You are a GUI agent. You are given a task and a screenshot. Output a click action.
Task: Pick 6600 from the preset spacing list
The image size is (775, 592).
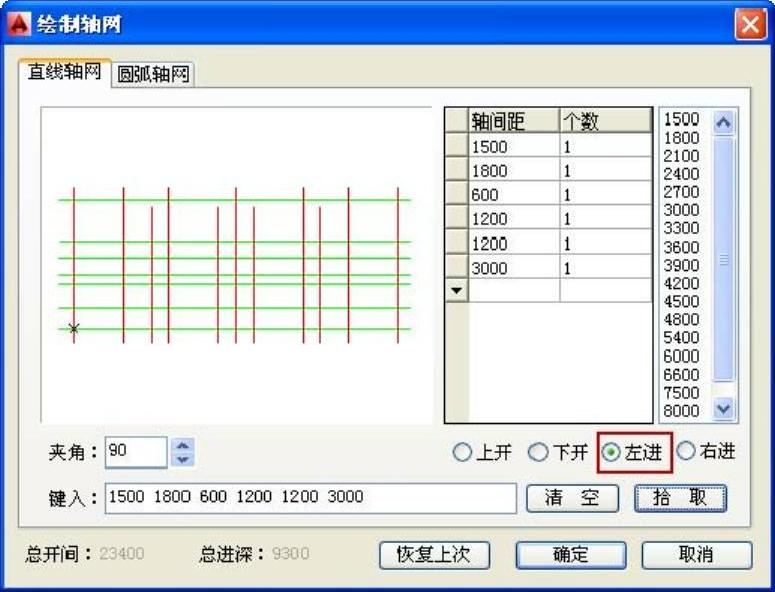click(681, 375)
